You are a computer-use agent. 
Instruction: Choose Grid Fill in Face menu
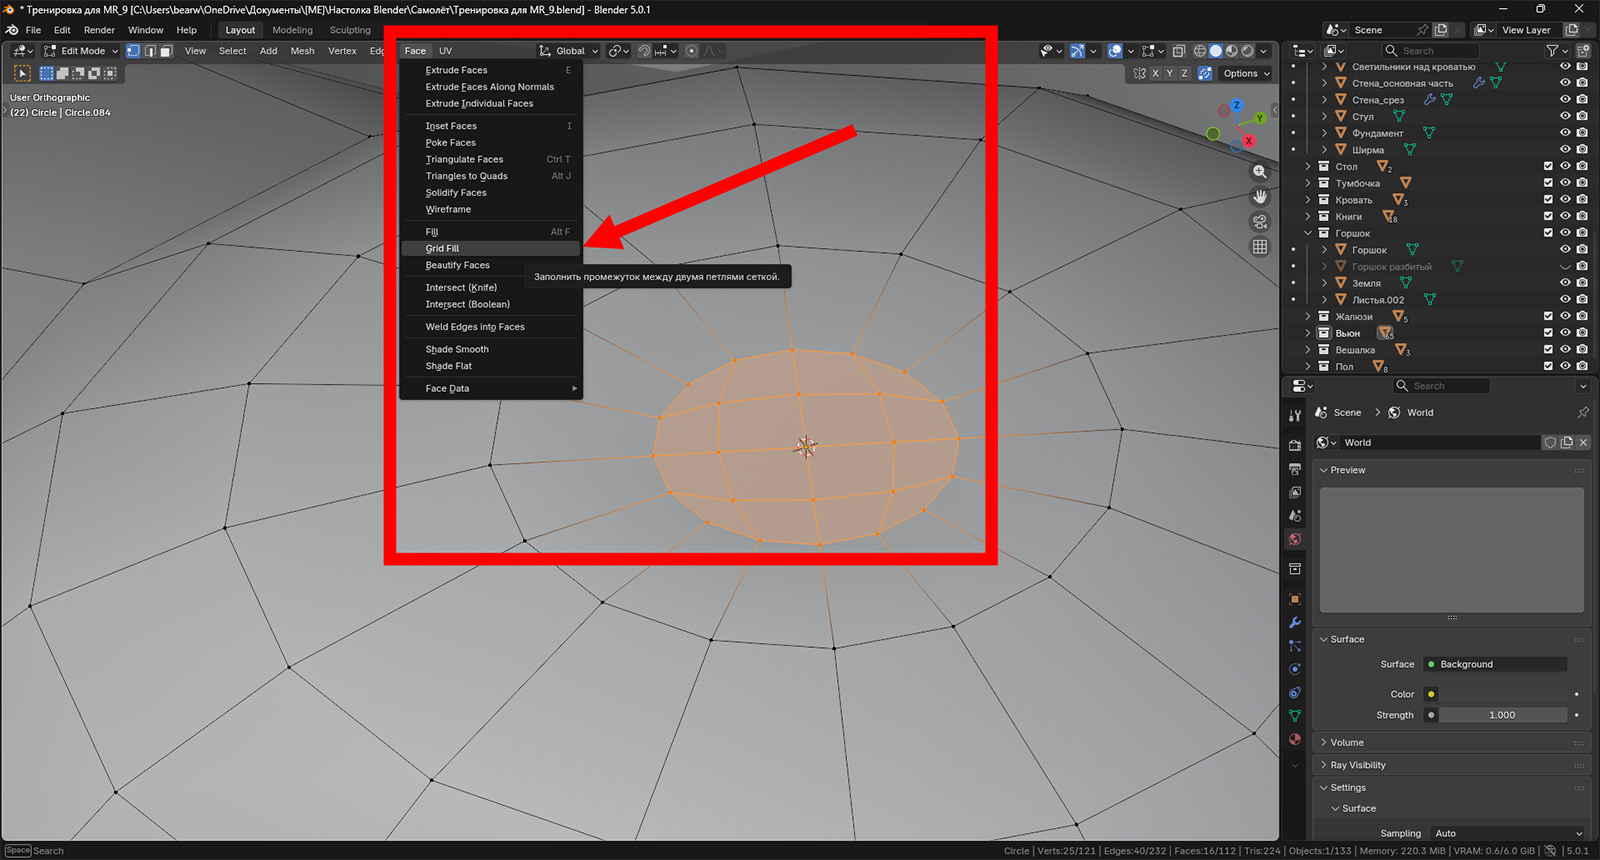point(442,249)
